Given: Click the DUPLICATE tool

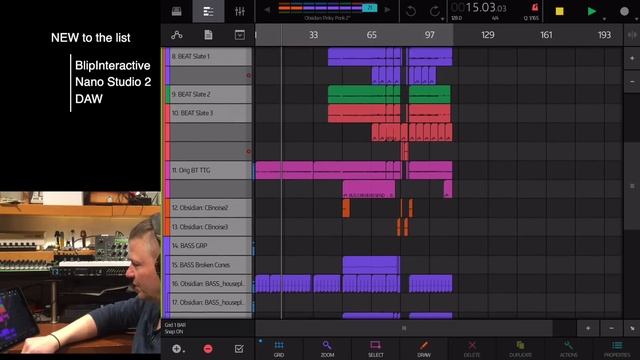Looking at the screenshot, I should (x=520, y=349).
